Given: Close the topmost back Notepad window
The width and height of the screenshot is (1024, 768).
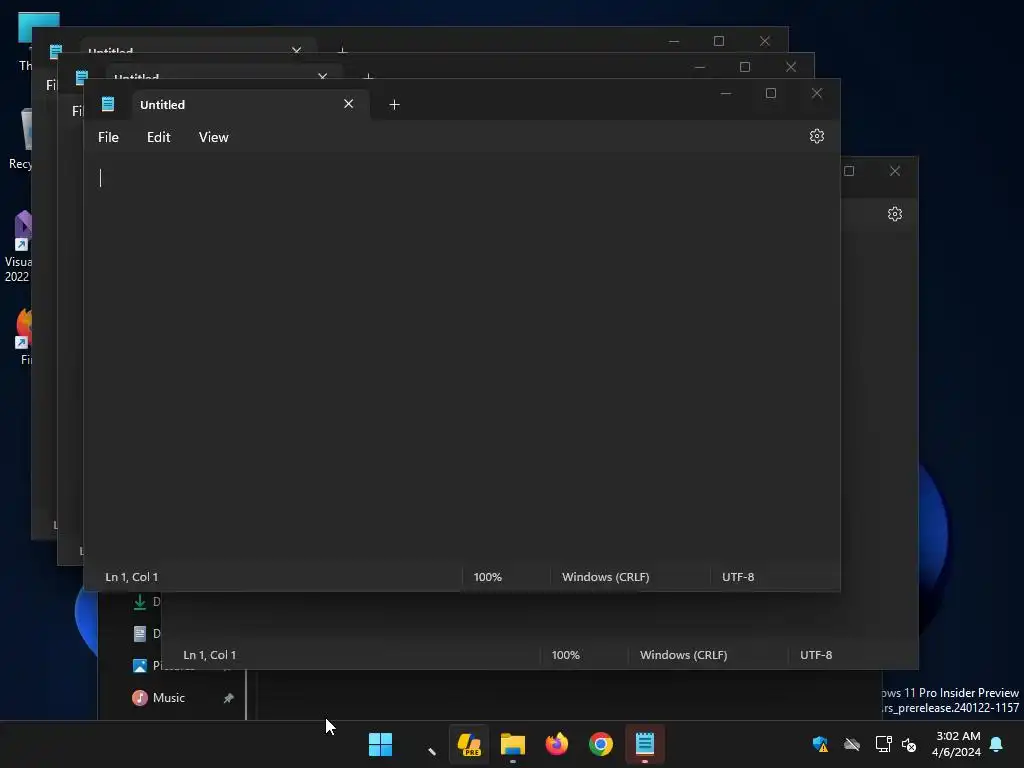Looking at the screenshot, I should tap(765, 41).
